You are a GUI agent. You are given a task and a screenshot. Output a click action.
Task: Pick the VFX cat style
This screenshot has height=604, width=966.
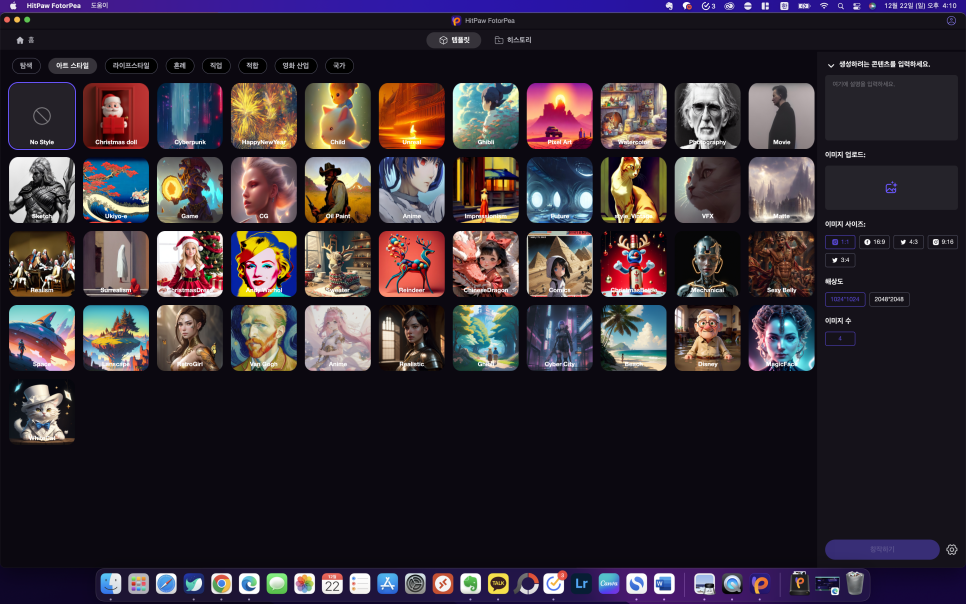coord(707,190)
